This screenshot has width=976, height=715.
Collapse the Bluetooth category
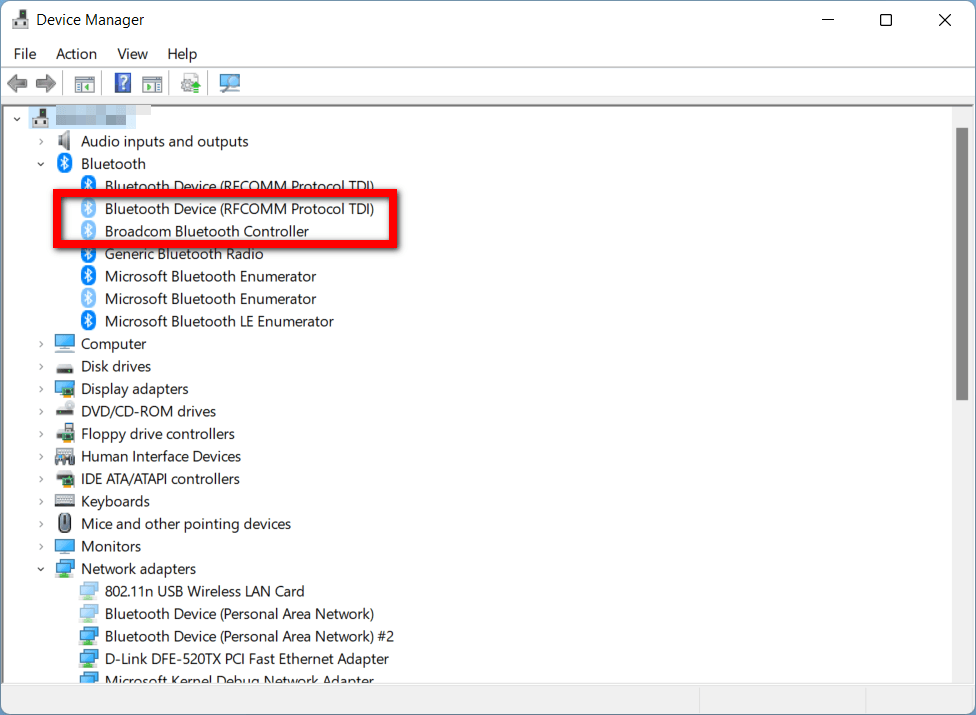(x=41, y=164)
